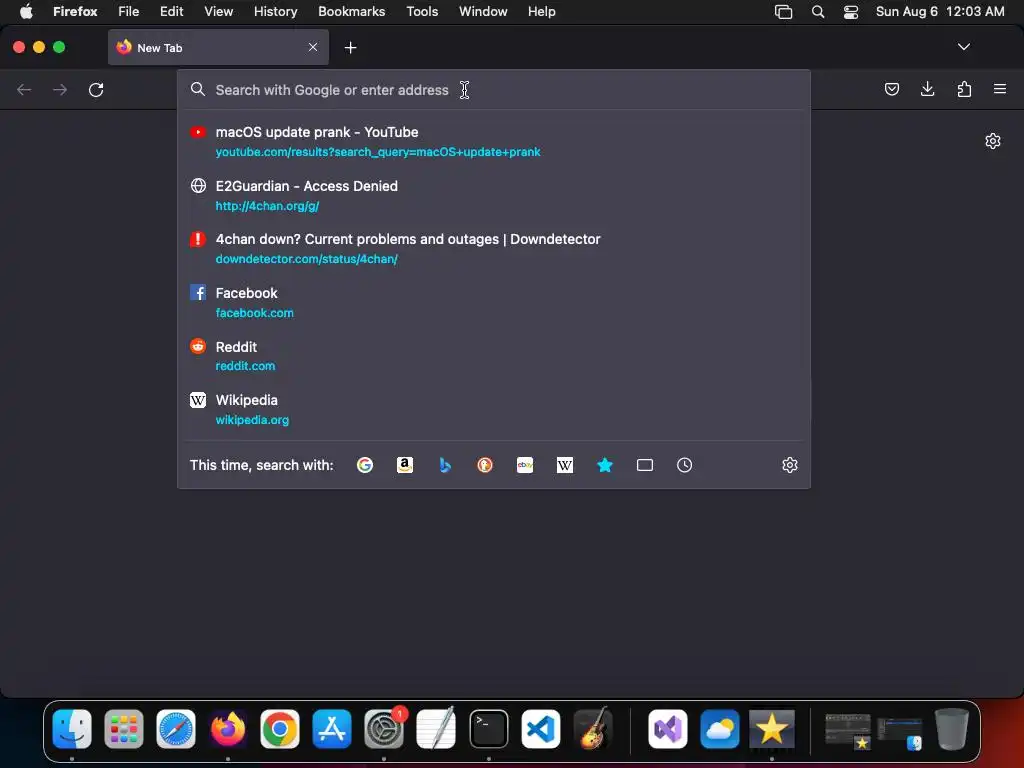Search history with the clock icon
The image size is (1024, 768).
coord(684,465)
